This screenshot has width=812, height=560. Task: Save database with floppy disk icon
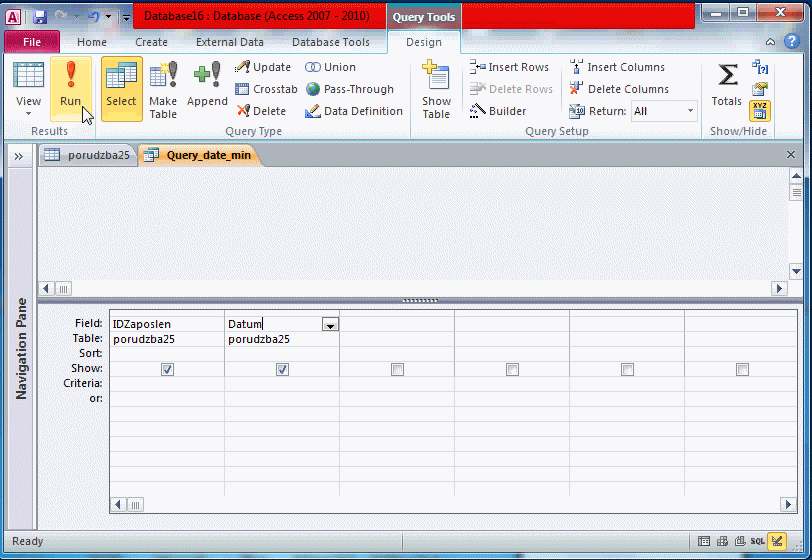point(39,17)
